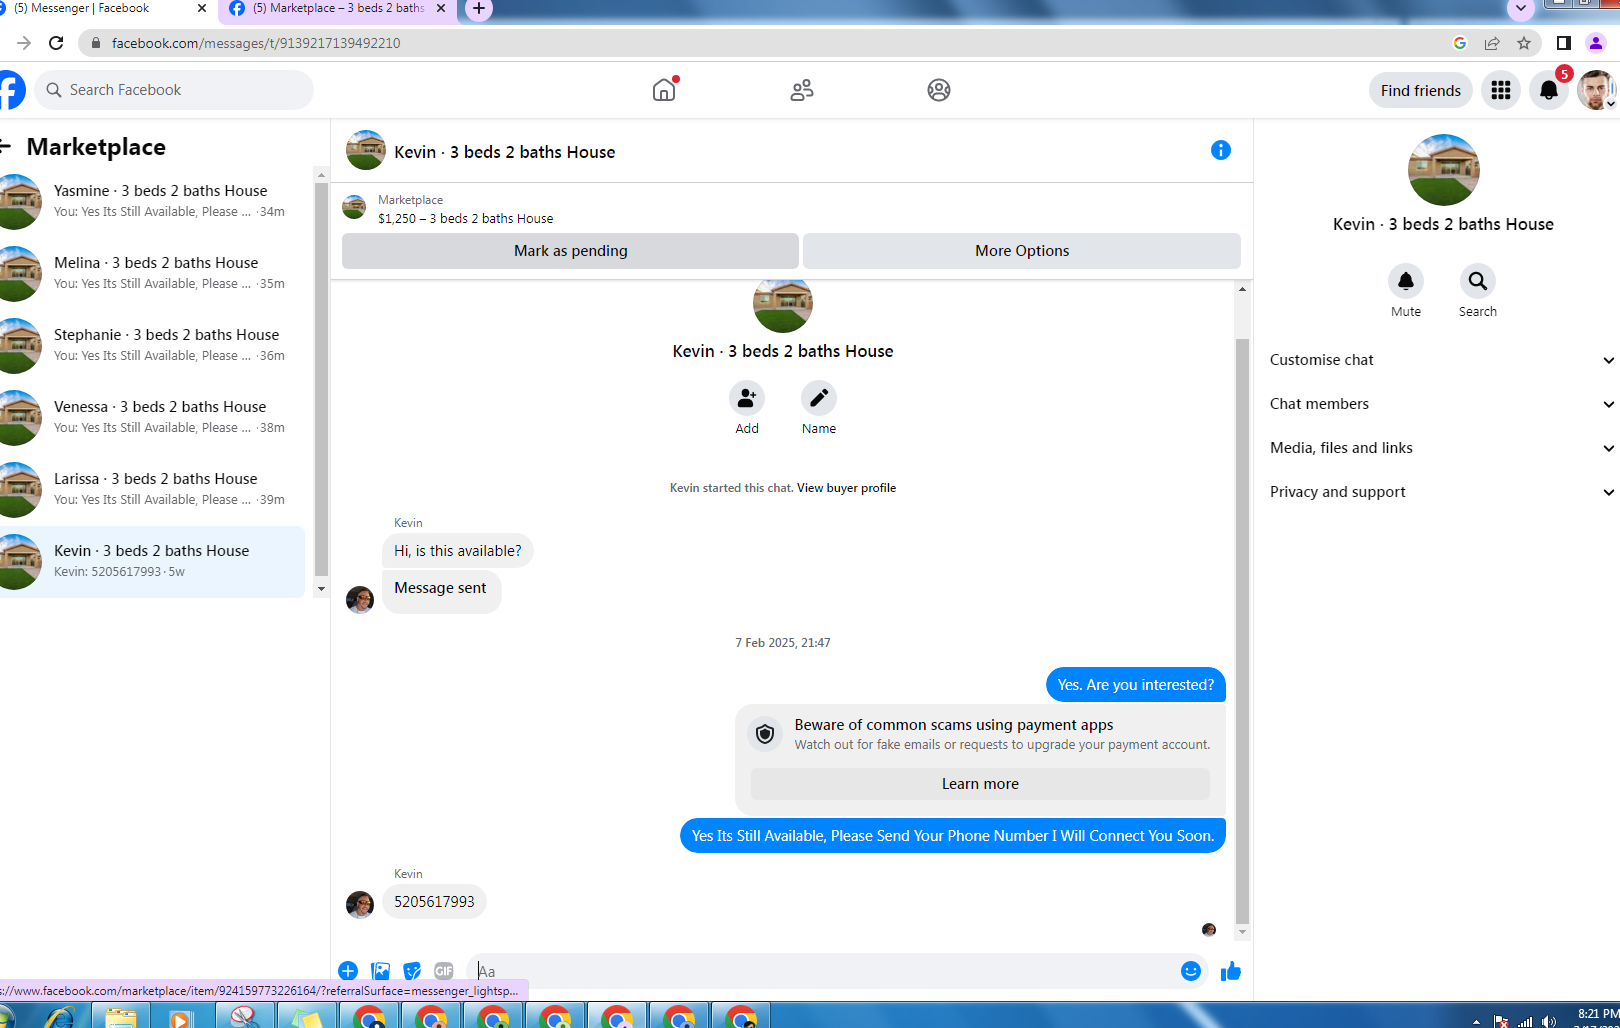This screenshot has height=1028, width=1620.
Task: Open Venessa's conversation in the list
Action: point(152,417)
